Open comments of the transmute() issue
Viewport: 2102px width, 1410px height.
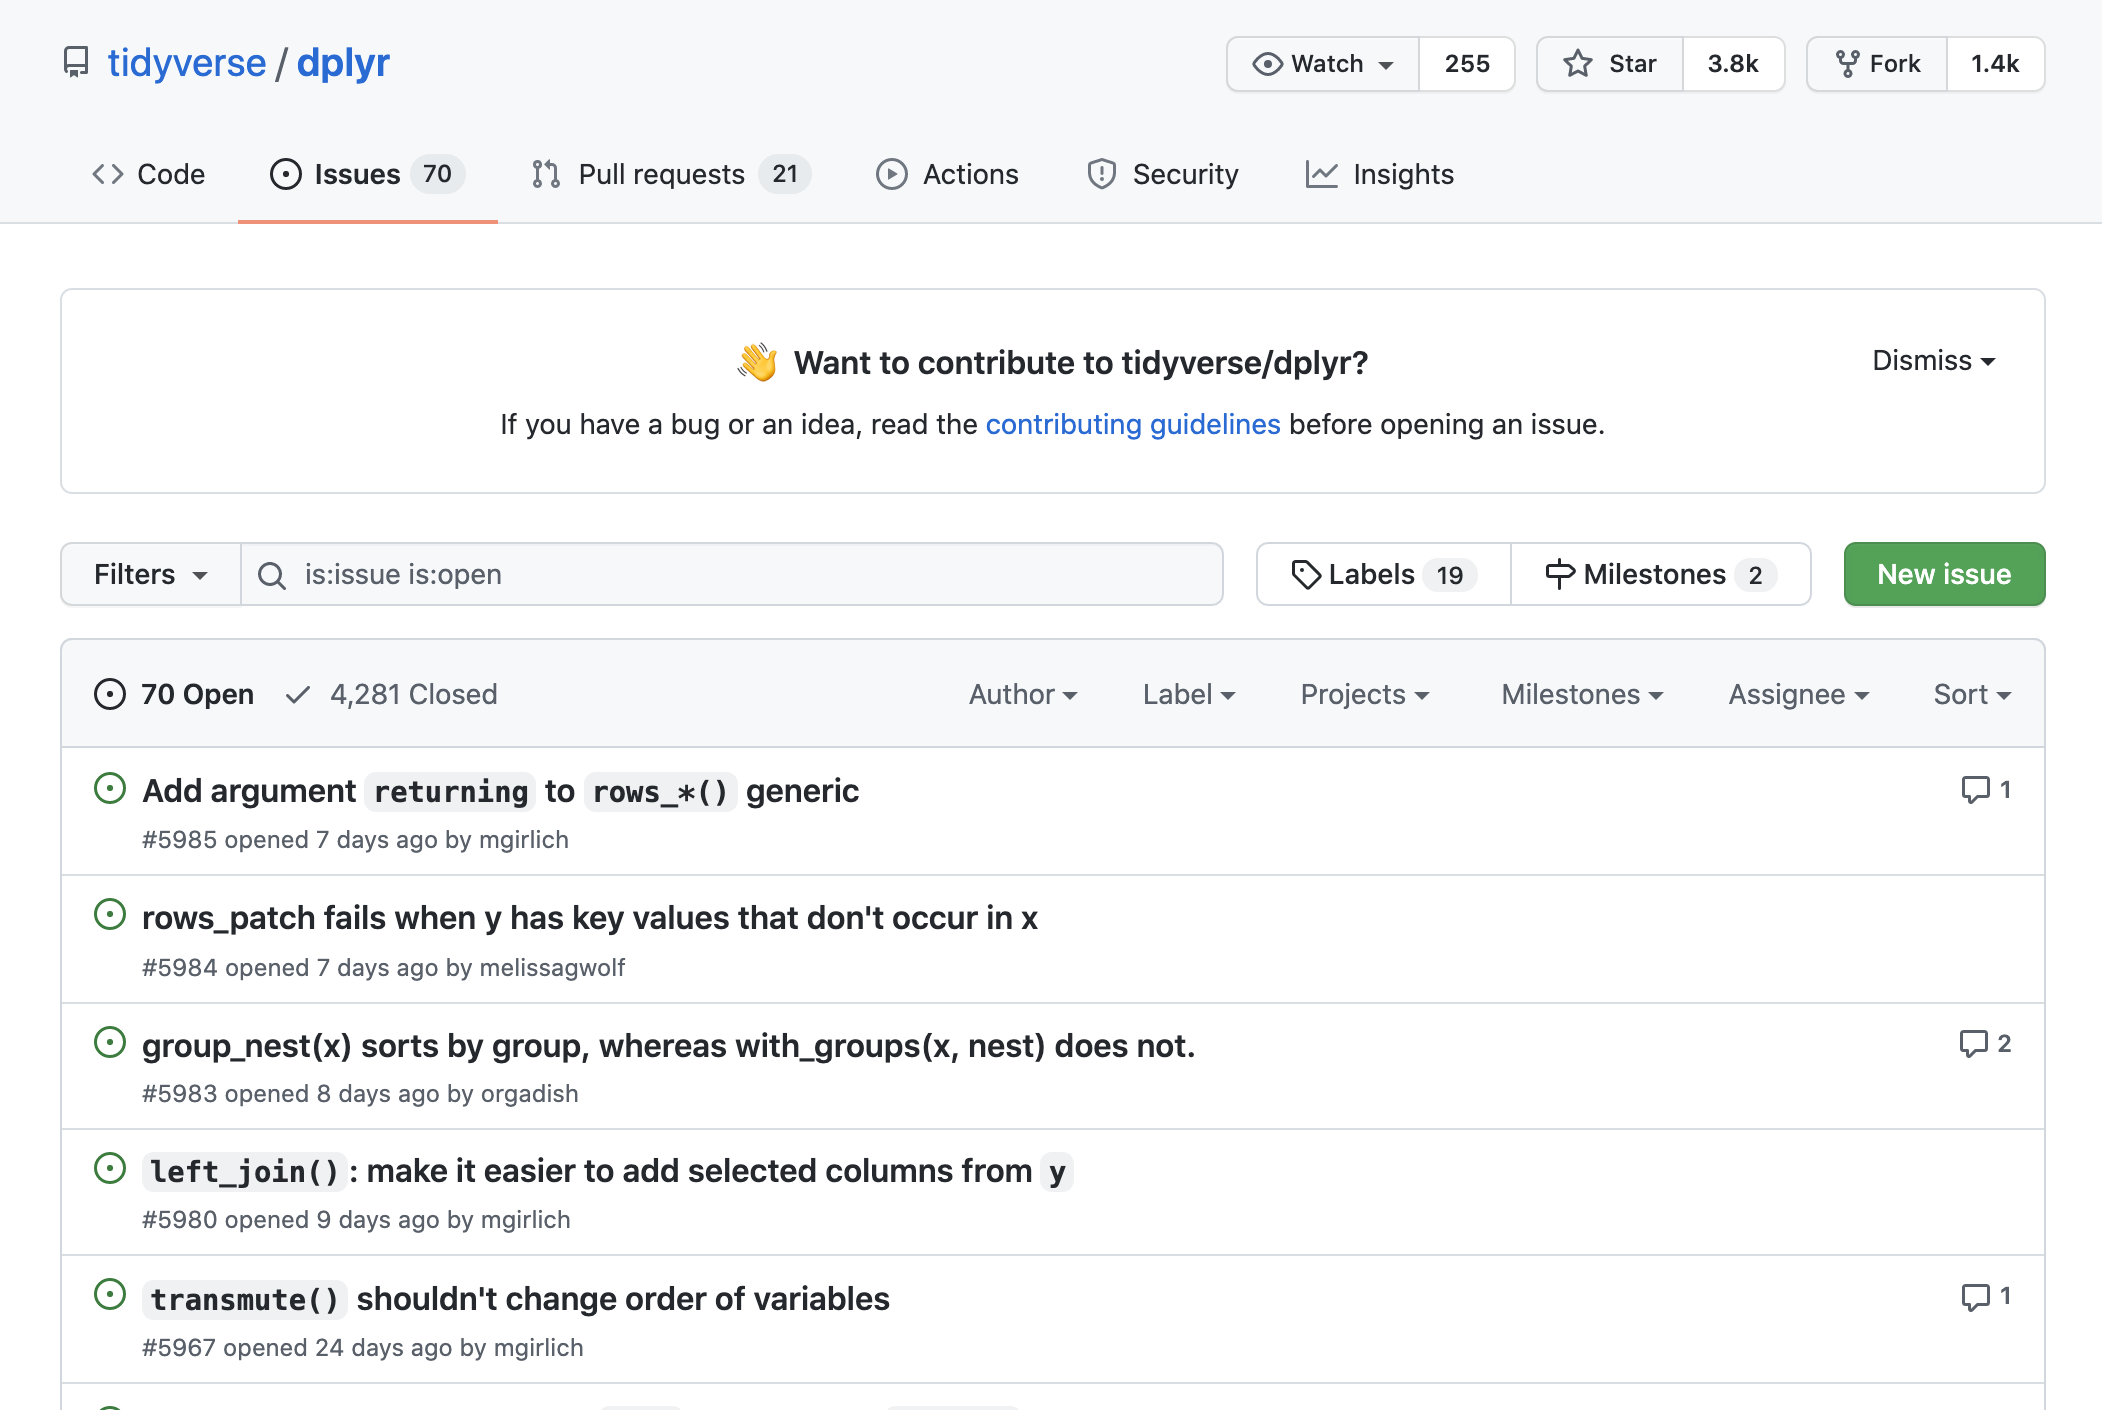(1986, 1297)
